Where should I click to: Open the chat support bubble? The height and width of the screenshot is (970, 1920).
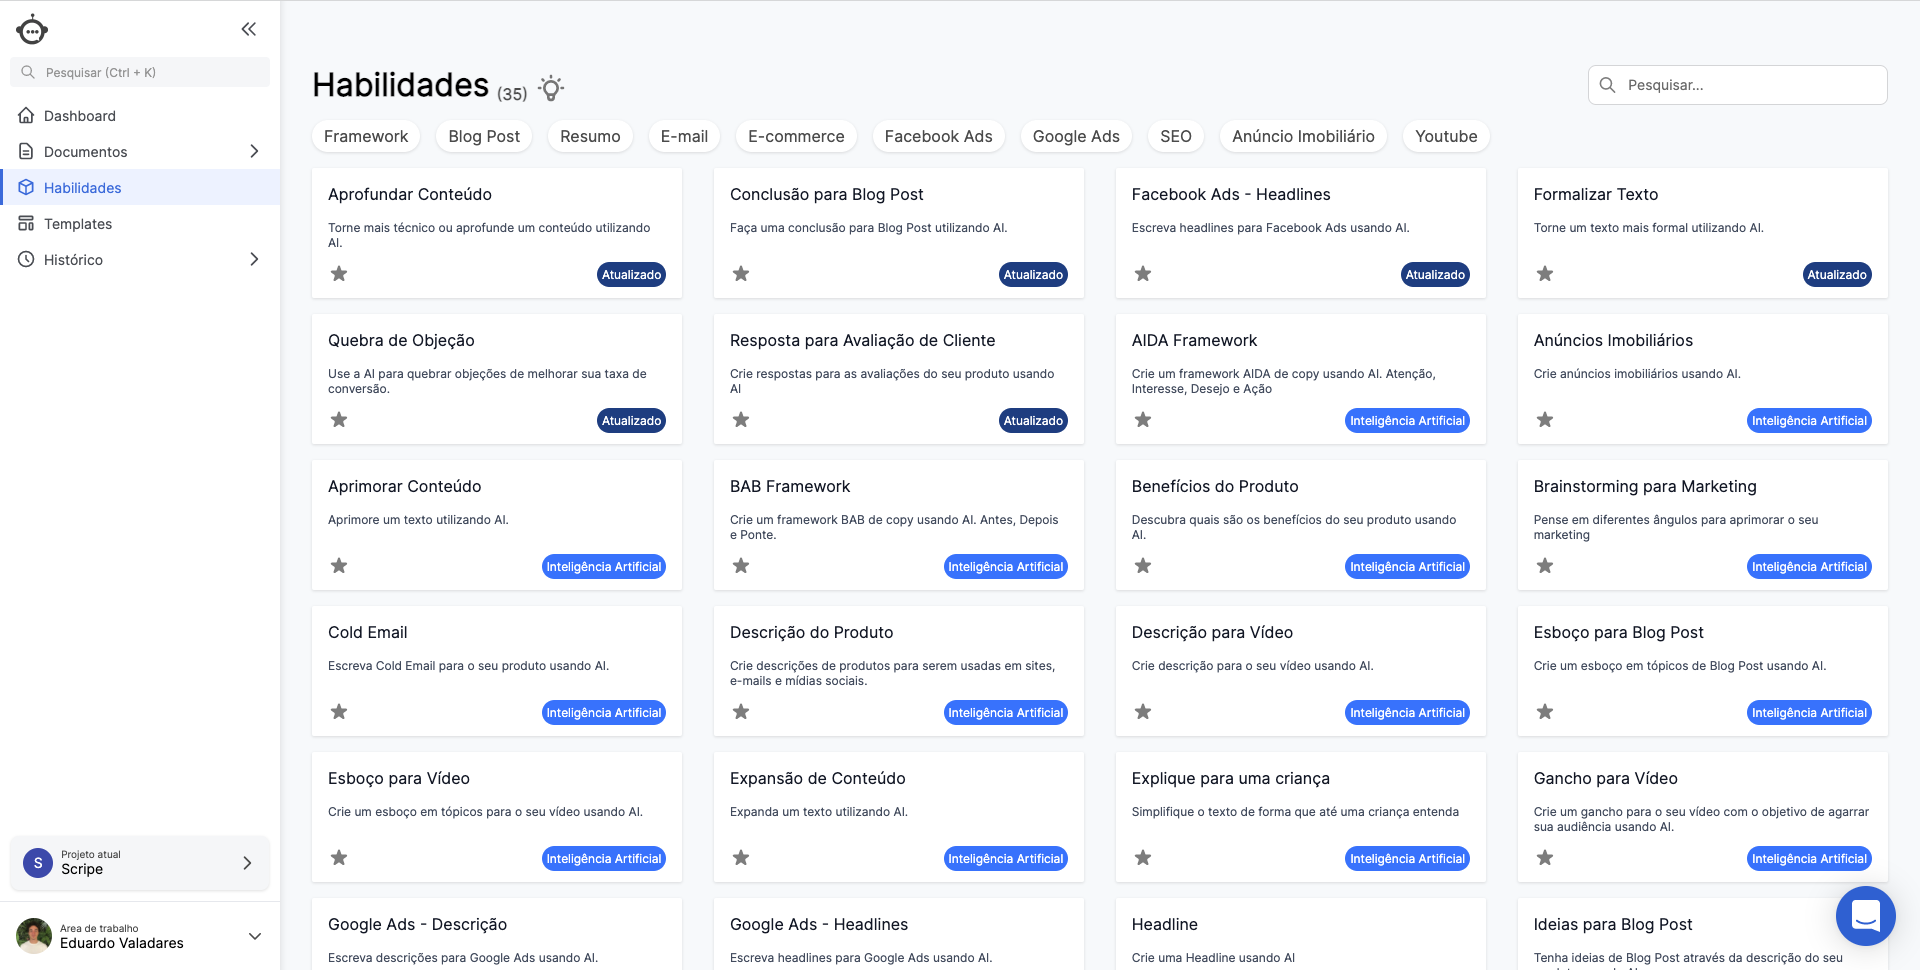pos(1865,915)
